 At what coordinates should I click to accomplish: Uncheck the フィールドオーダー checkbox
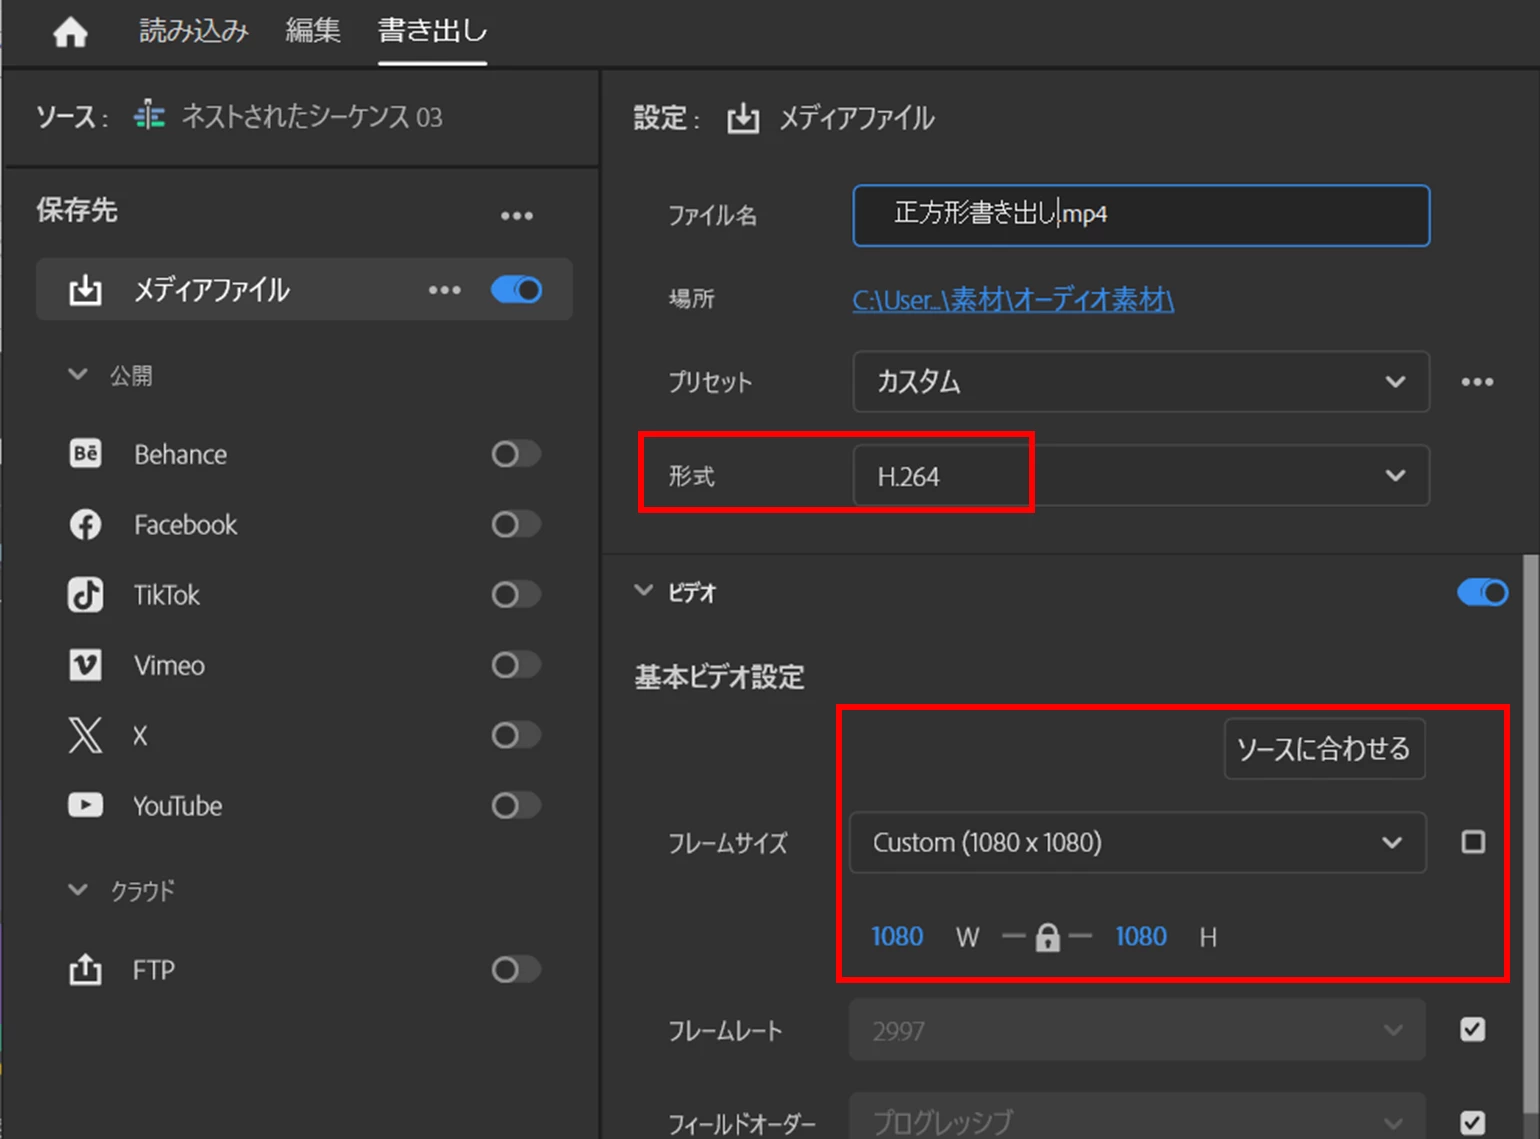coord(1473,1122)
